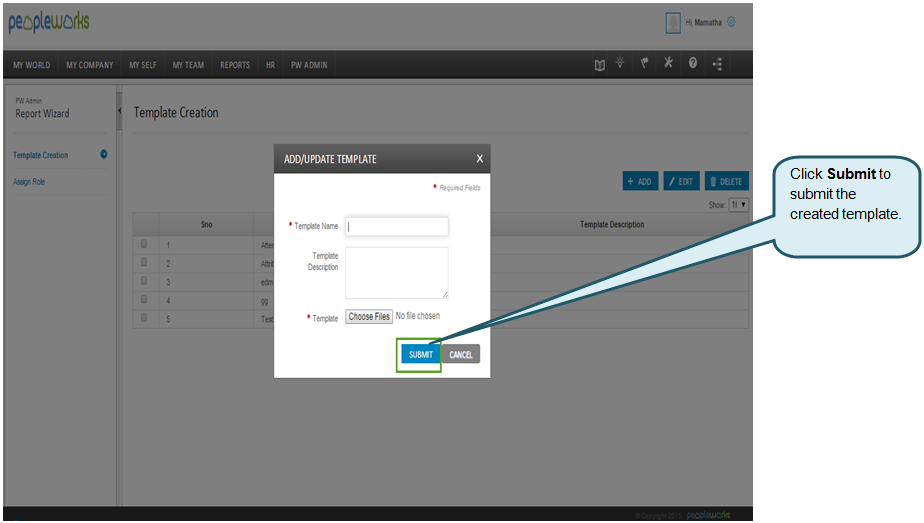Click the org hierarchy tree icon

[x=717, y=65]
